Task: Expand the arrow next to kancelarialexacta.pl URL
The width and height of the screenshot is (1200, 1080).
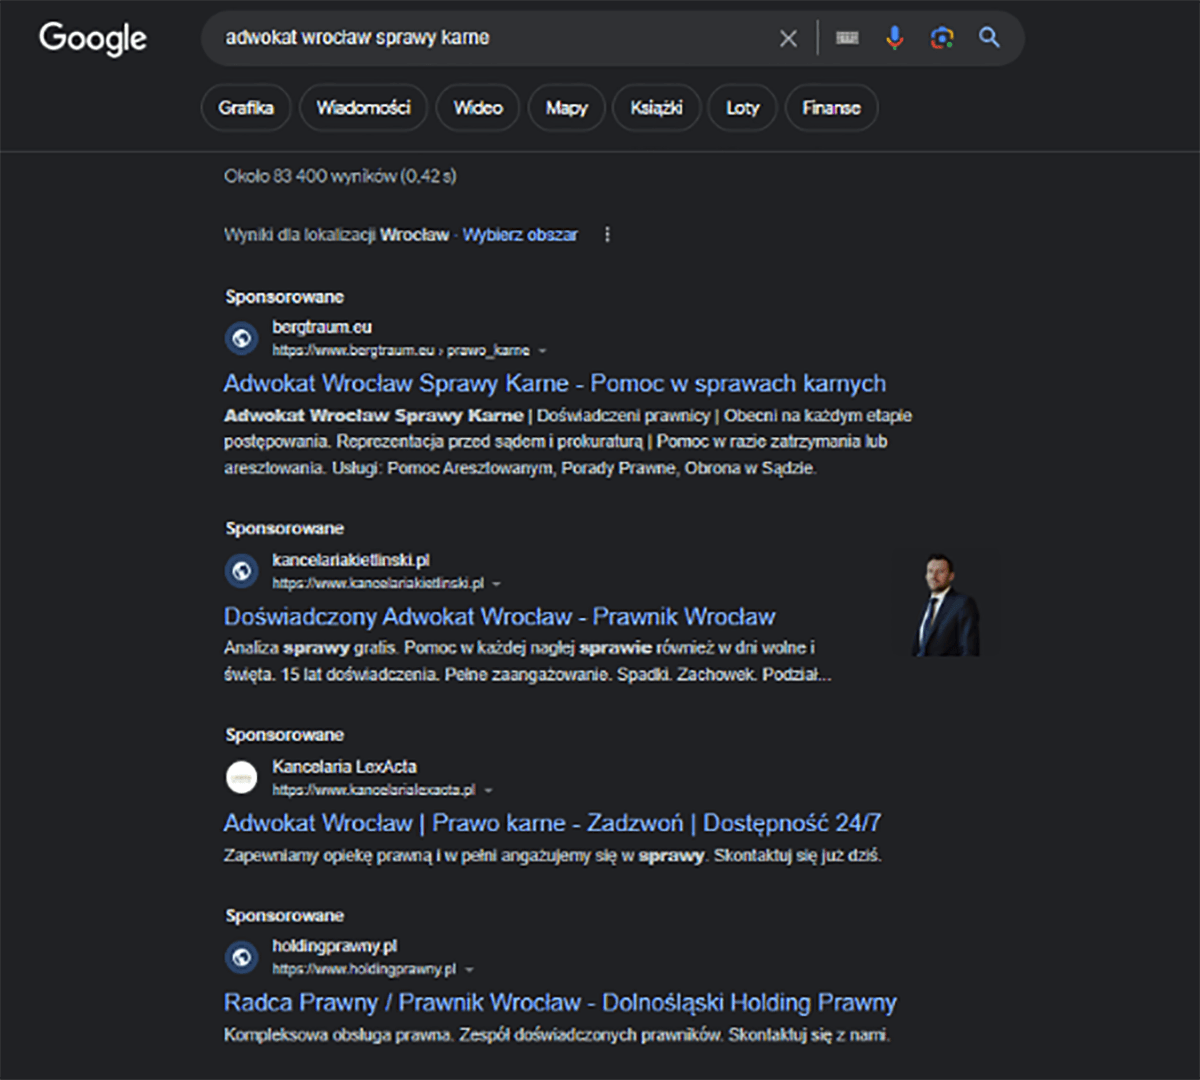Action: coord(488,790)
